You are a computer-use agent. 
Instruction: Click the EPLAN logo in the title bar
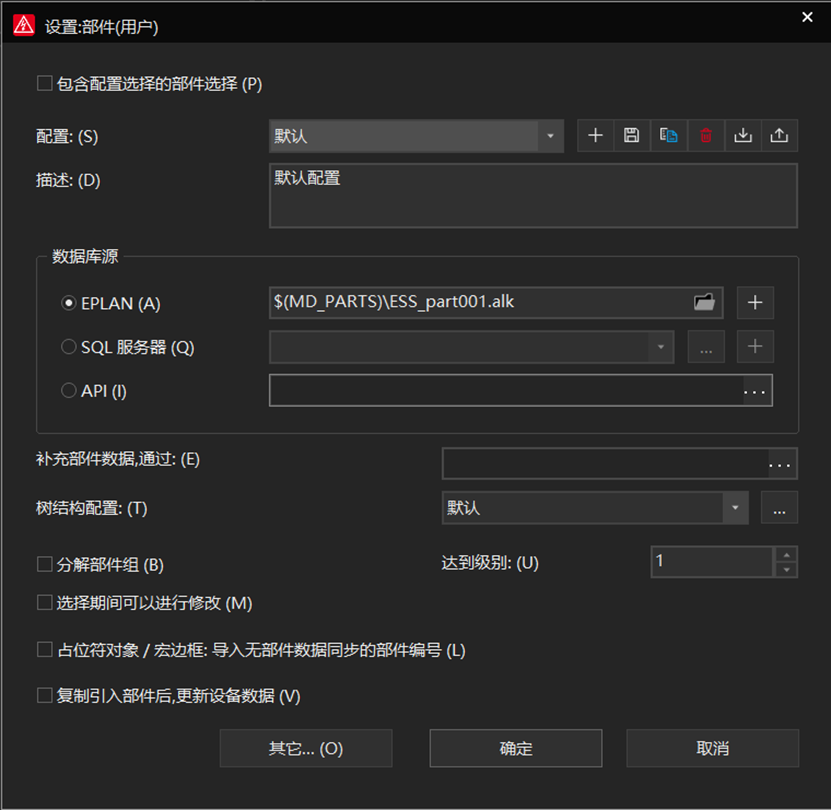coord(24,25)
